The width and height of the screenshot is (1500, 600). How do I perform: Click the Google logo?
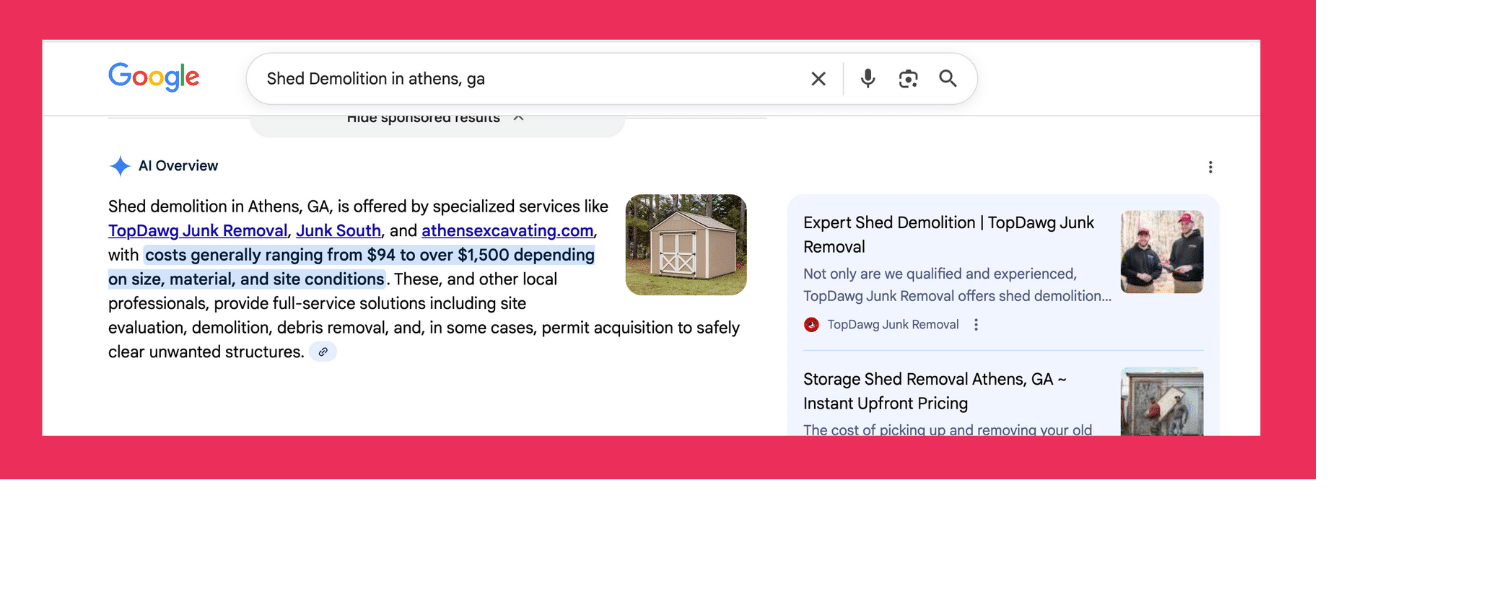[x=154, y=78]
